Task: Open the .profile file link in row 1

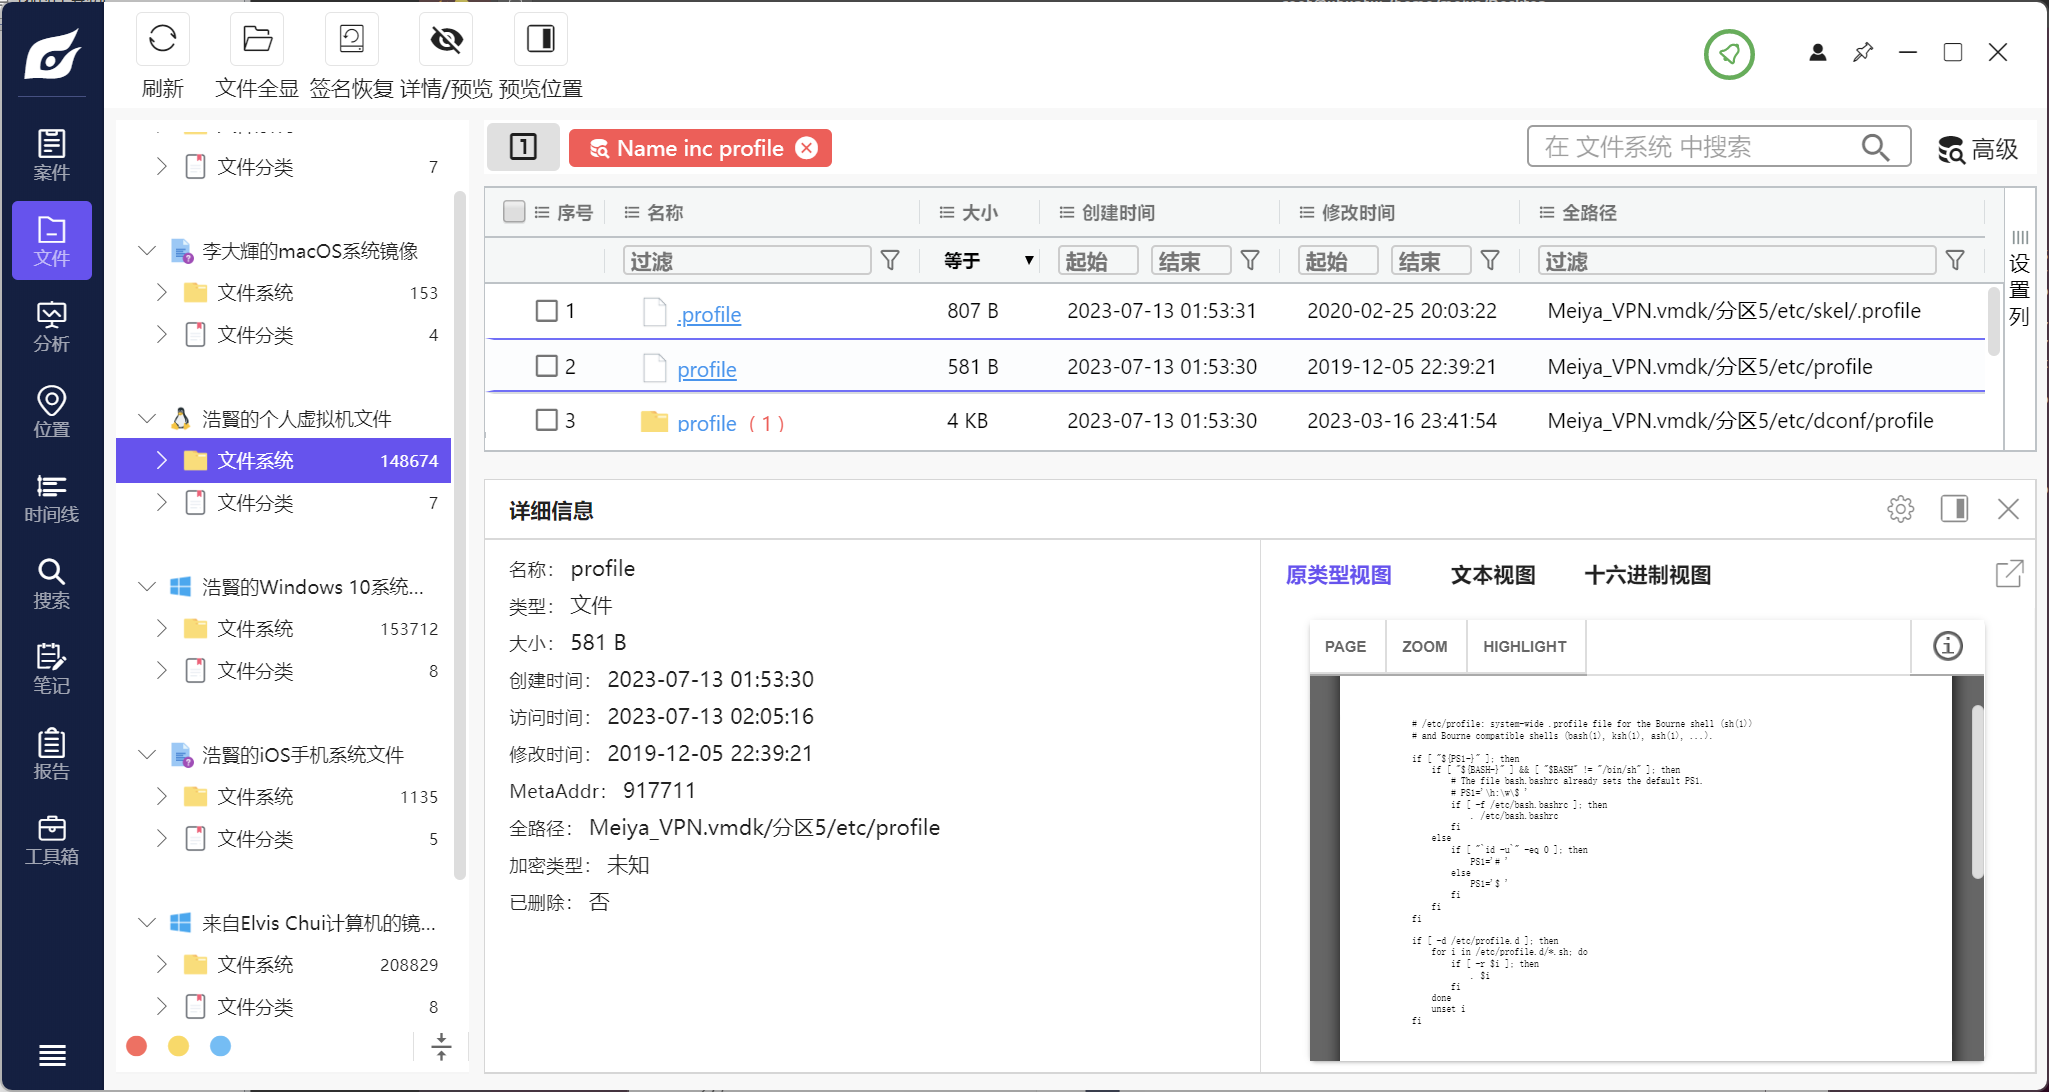Action: point(709,315)
